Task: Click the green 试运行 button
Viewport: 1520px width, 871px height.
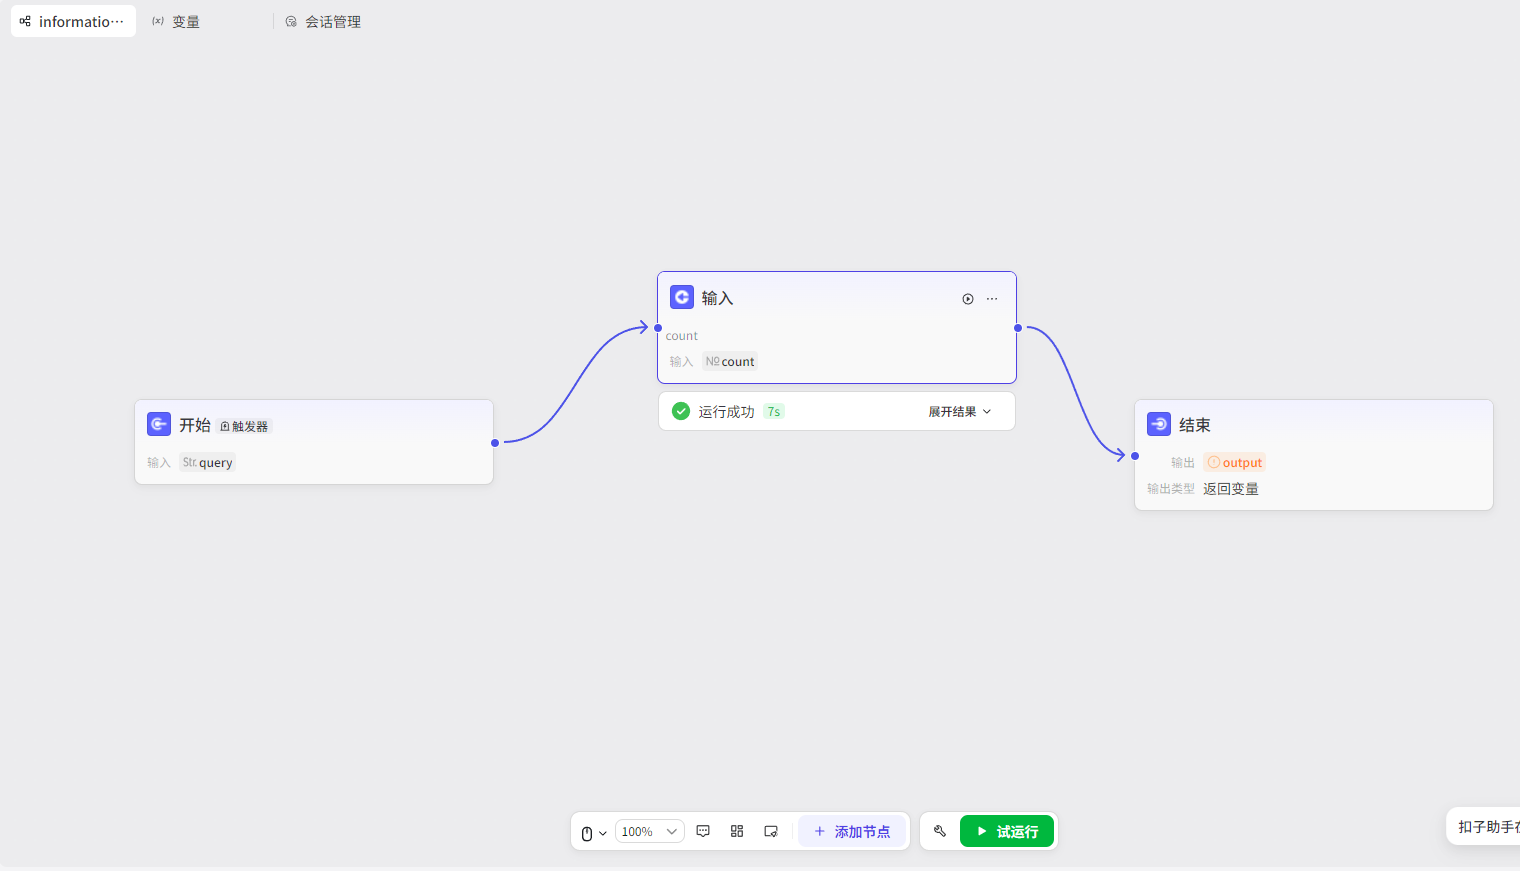Action: (x=1007, y=831)
